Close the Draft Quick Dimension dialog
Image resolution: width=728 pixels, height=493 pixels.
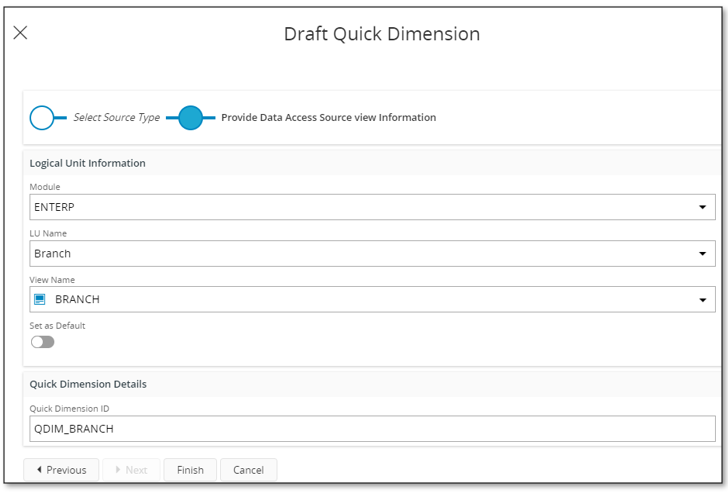20,33
